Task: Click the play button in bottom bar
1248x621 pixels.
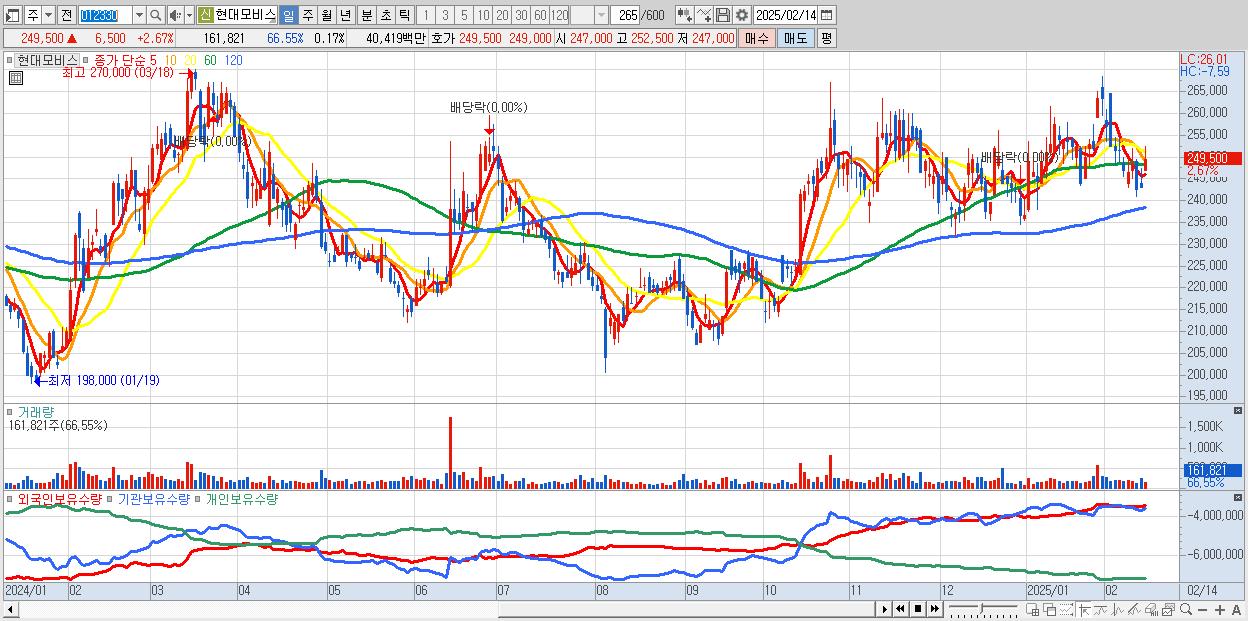Action: click(884, 609)
